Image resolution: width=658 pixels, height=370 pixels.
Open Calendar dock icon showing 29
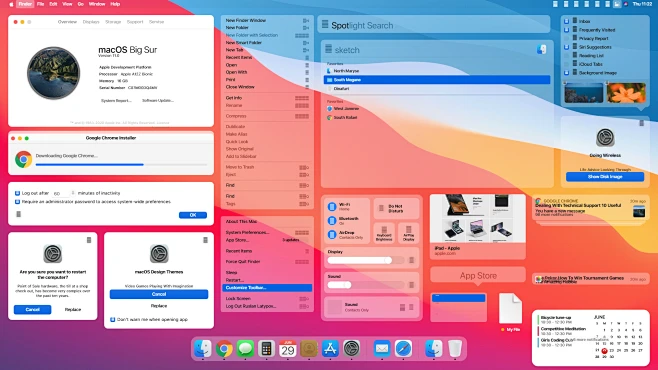tap(287, 349)
